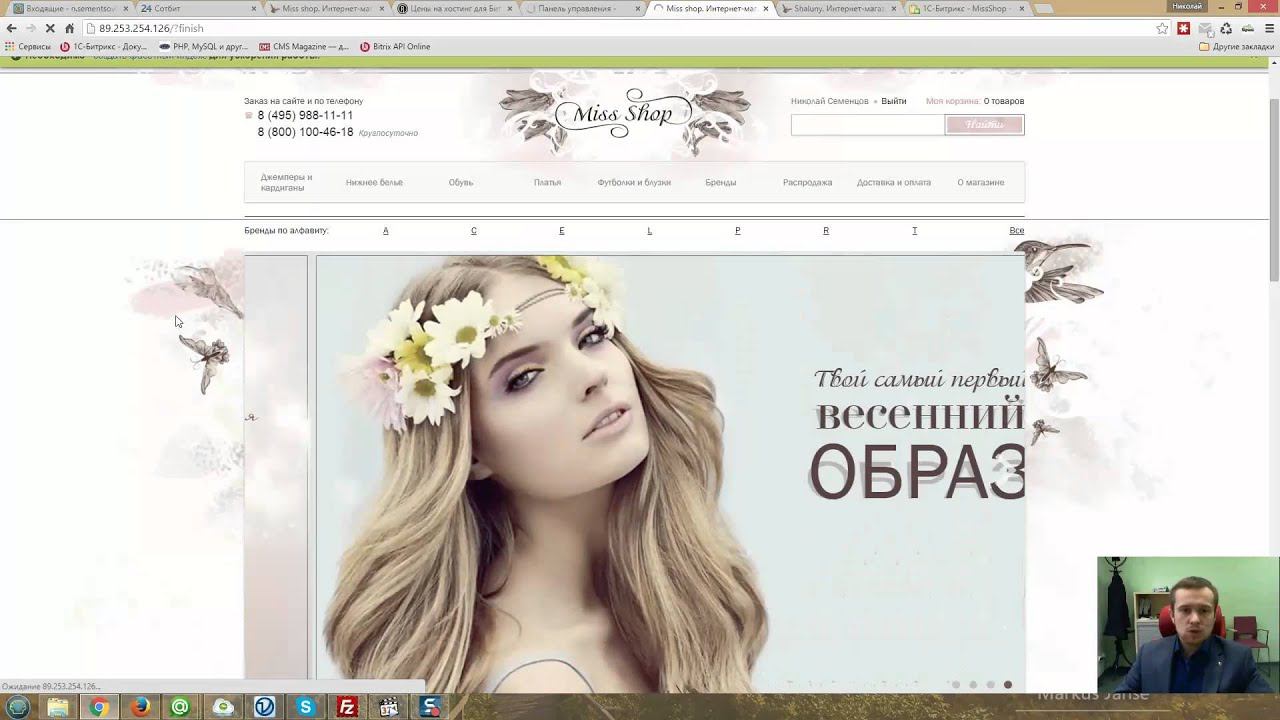Open the screen recorder taskbar icon
1280x720 pixels.
(430, 707)
